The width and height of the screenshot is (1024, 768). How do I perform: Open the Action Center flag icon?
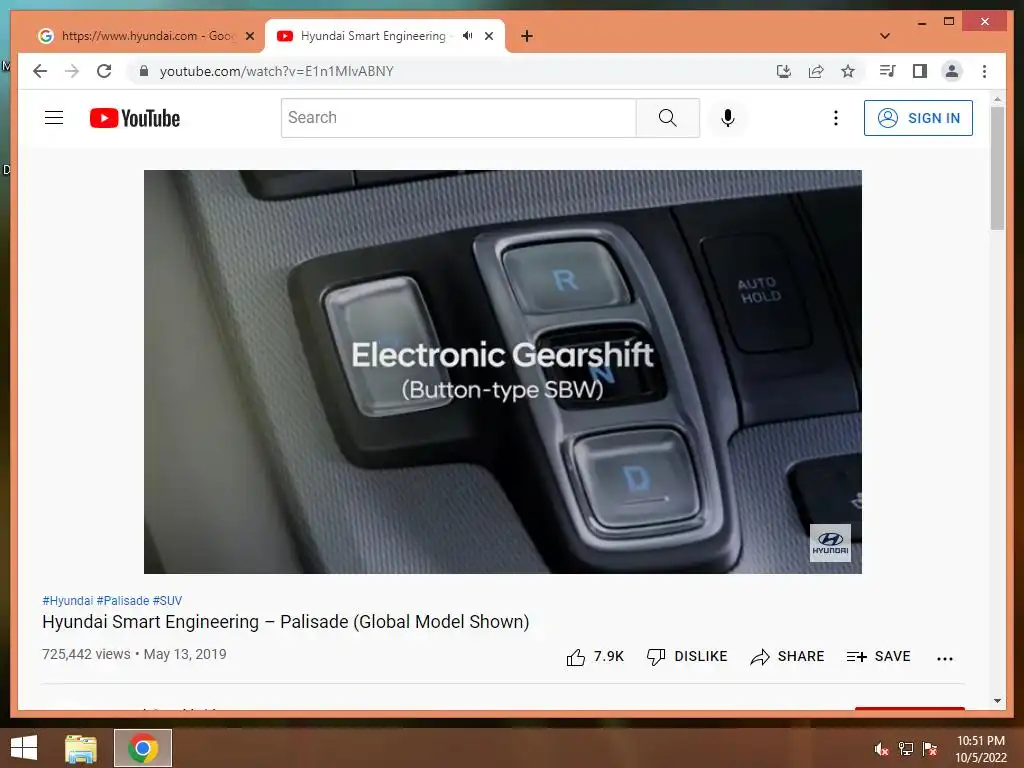(x=930, y=749)
